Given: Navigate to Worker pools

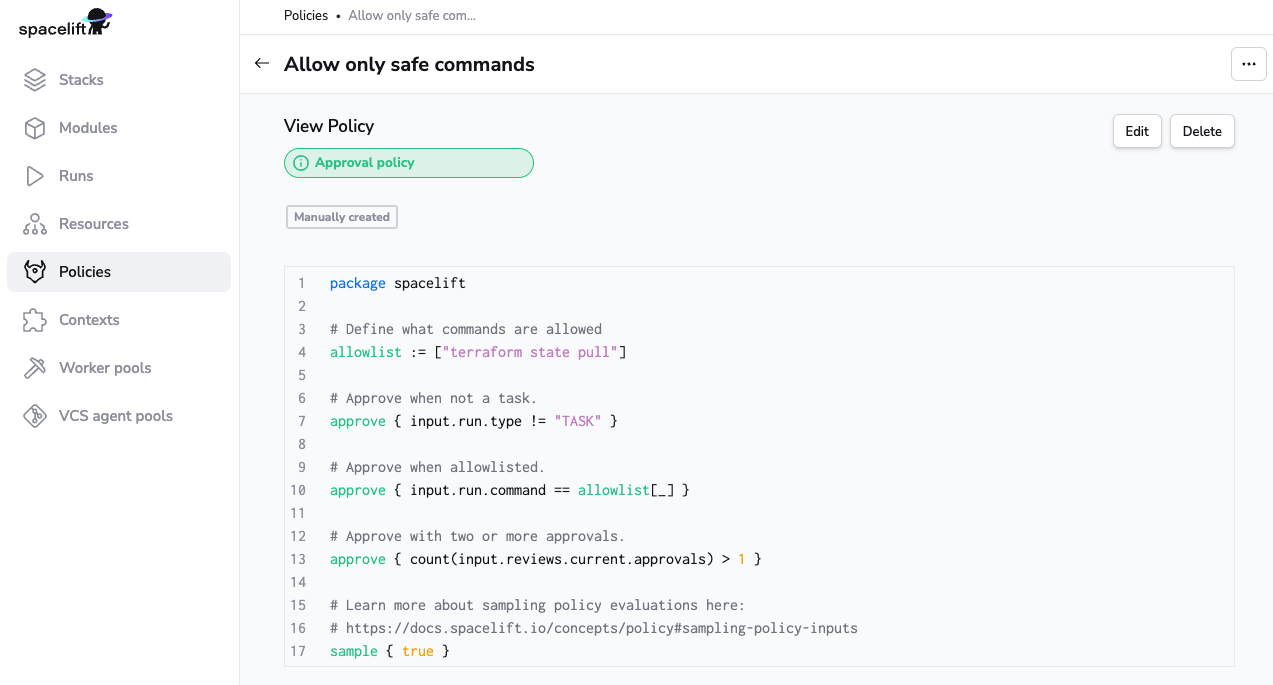Looking at the screenshot, I should tap(105, 368).
